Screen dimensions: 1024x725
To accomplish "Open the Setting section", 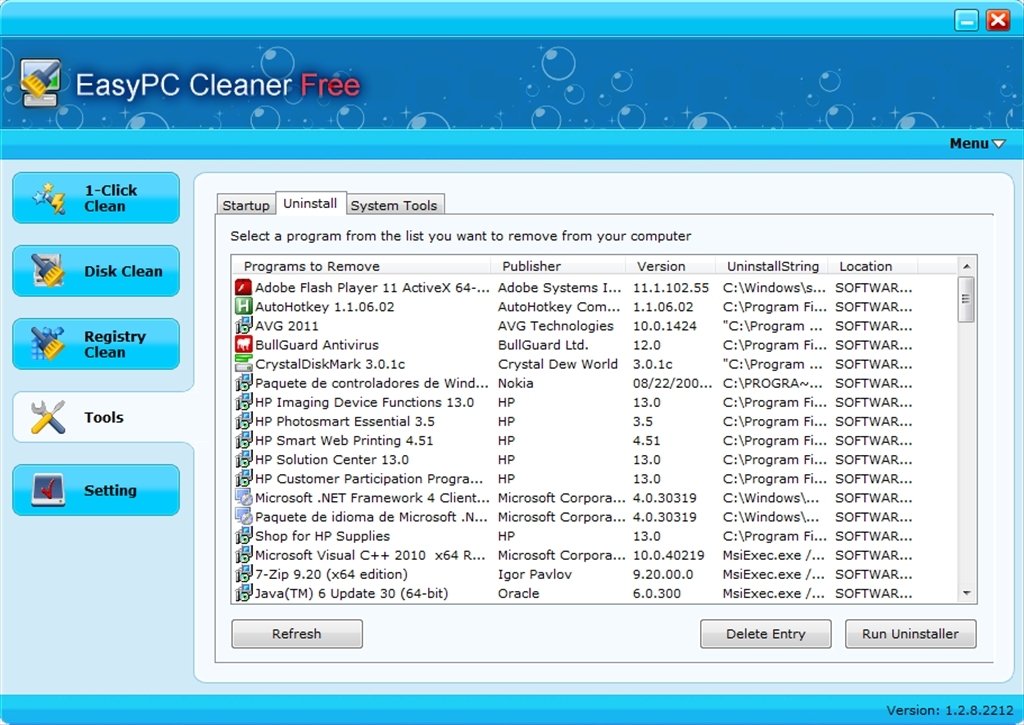I will 96,491.
